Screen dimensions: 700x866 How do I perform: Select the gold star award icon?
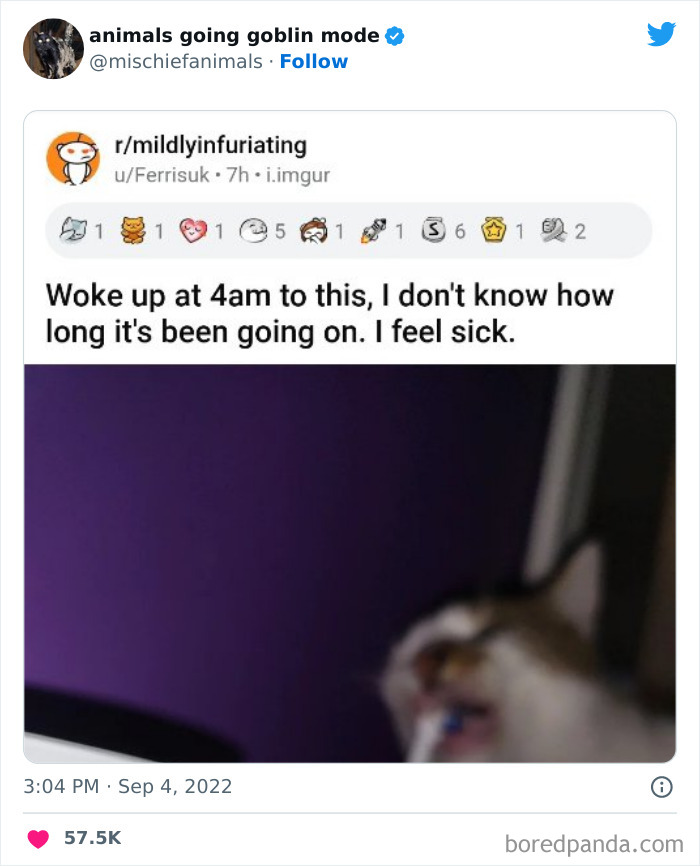coord(493,230)
